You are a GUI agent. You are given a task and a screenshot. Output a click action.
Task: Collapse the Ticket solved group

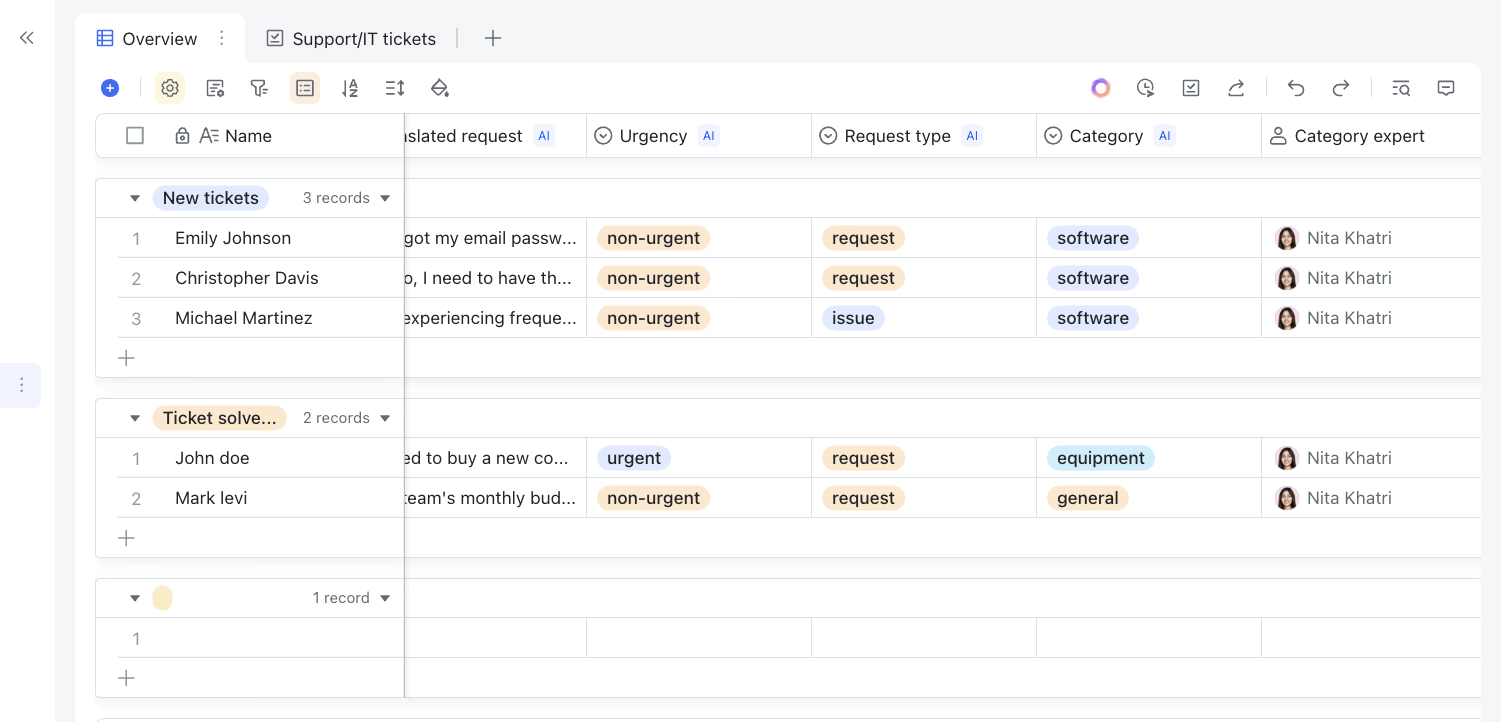135,418
